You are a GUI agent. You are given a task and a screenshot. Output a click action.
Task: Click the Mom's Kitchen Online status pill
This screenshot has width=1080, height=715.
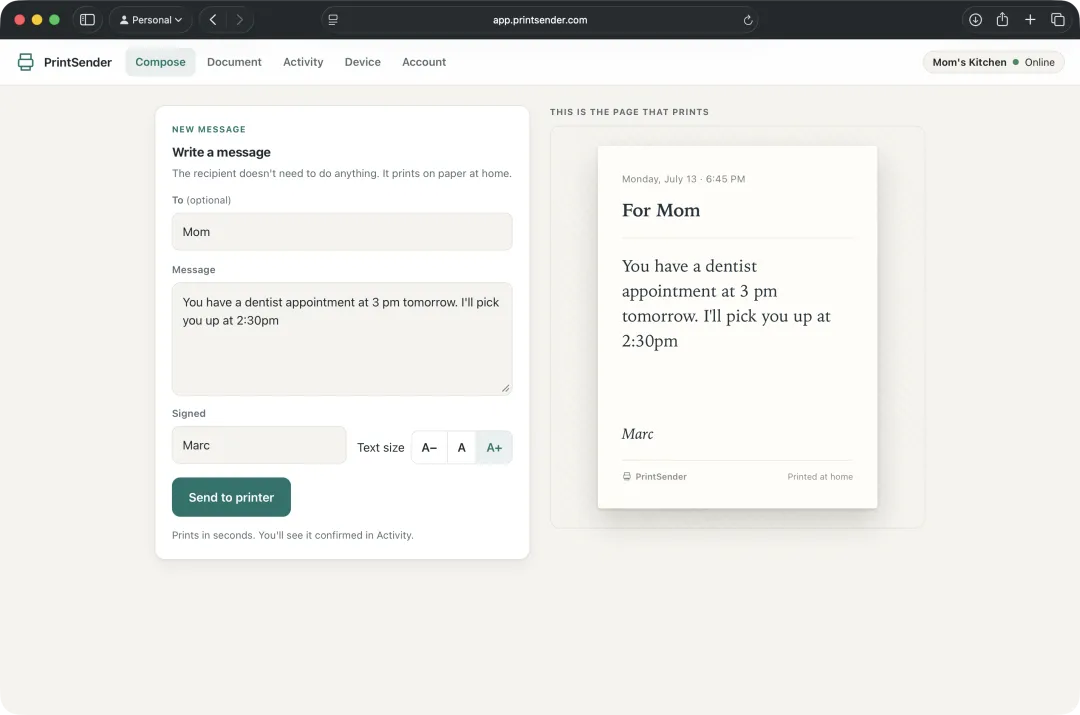pos(993,62)
